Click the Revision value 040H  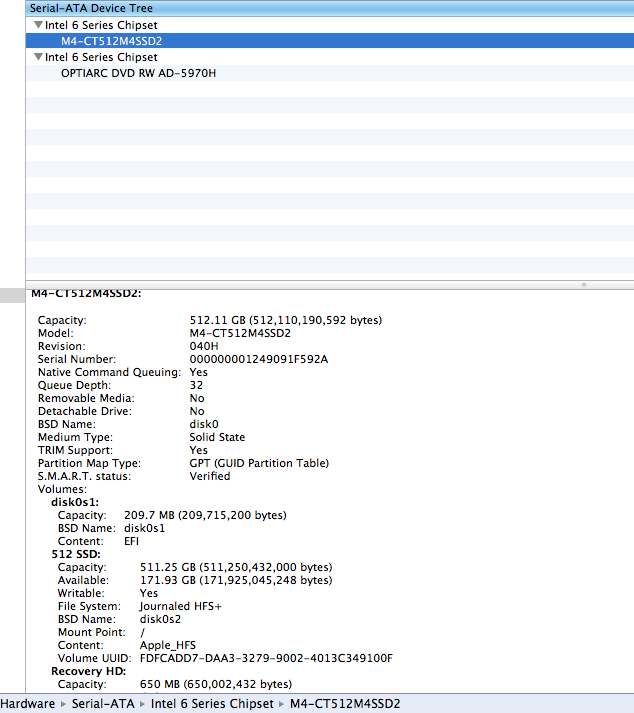204,346
